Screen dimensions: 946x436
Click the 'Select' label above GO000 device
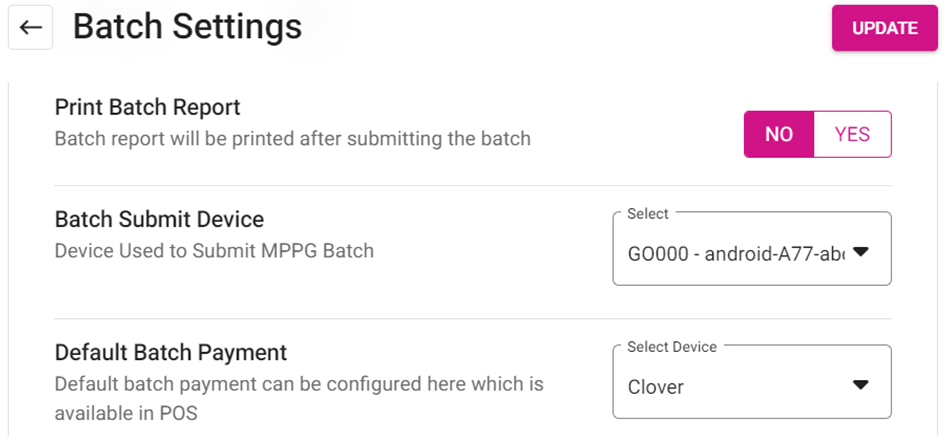coord(647,214)
